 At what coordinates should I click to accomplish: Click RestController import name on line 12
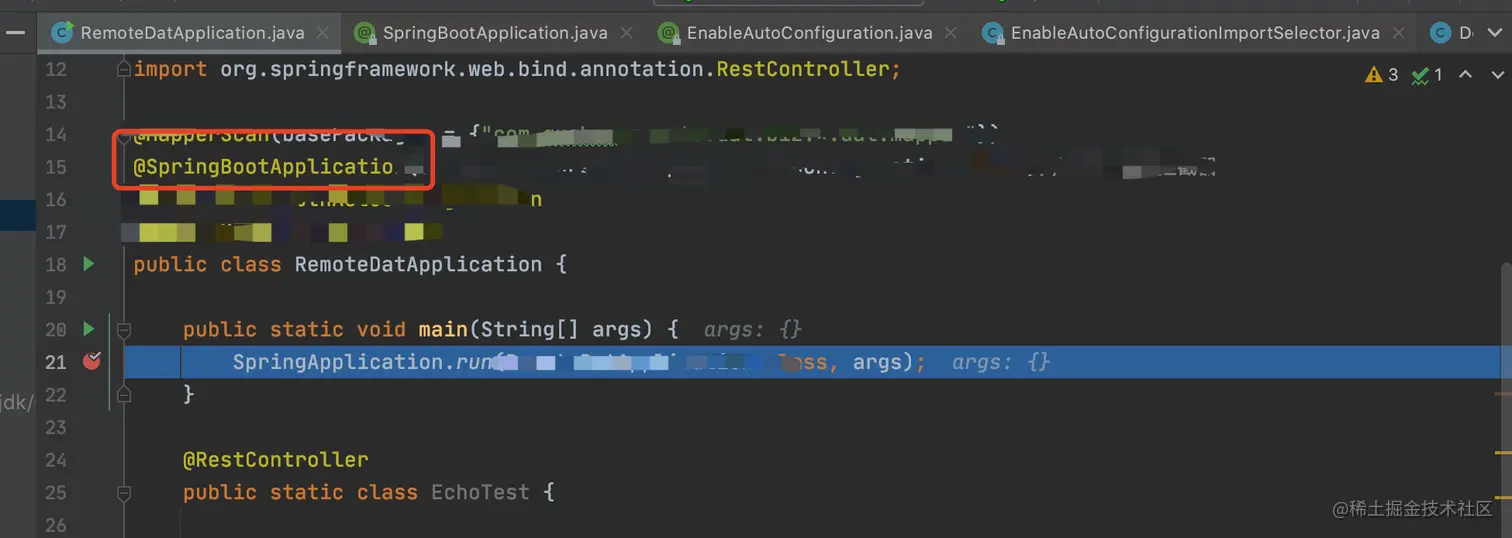(x=802, y=69)
